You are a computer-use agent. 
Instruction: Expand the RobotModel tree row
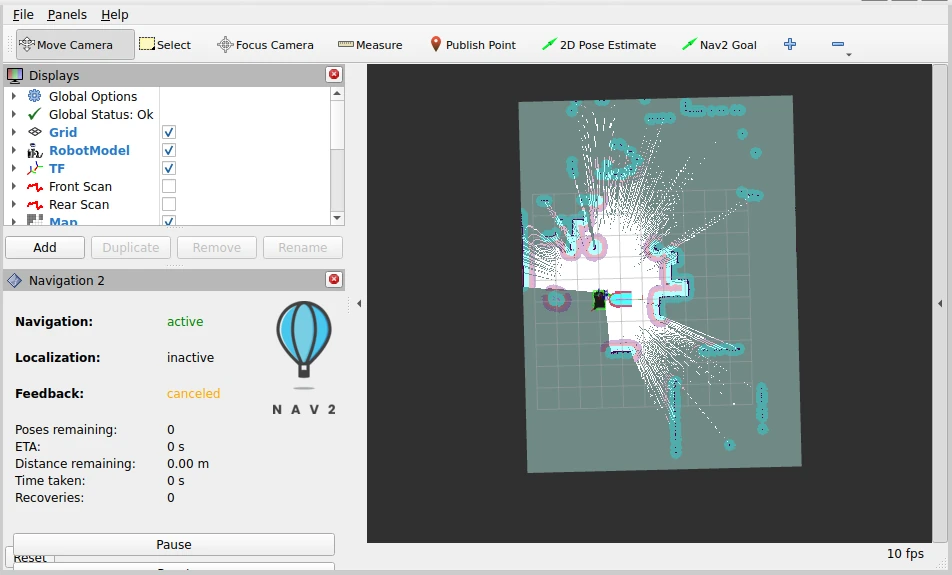click(x=14, y=150)
